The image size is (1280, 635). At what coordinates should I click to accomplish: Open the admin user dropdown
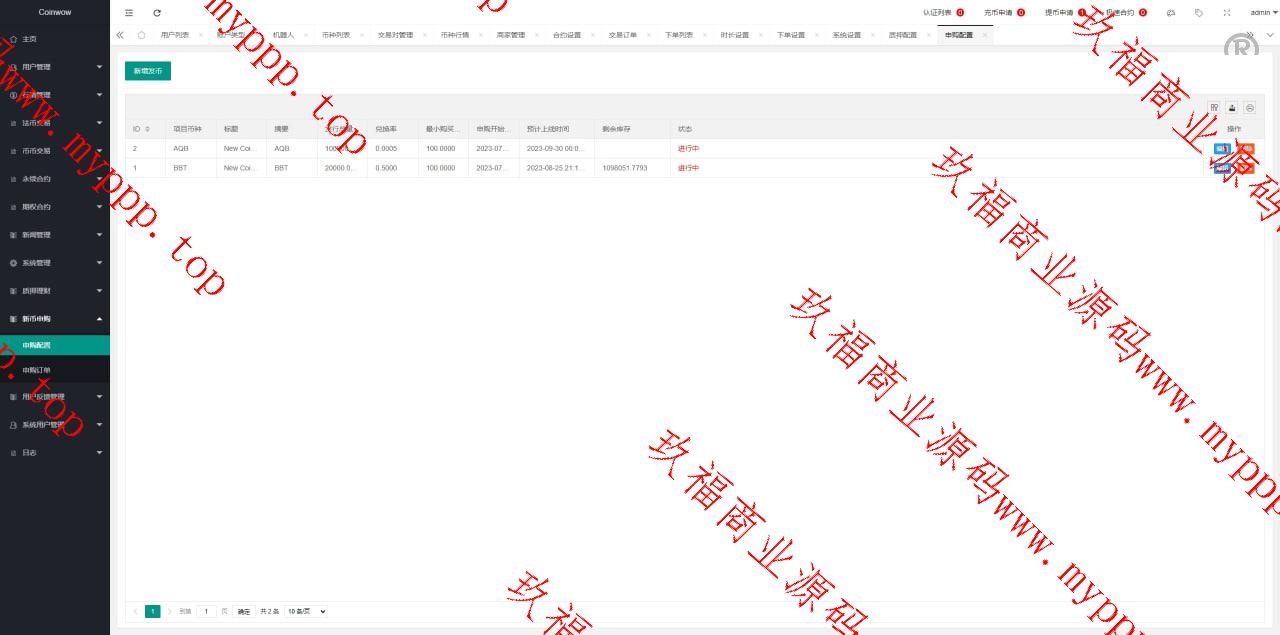[x=1263, y=13]
